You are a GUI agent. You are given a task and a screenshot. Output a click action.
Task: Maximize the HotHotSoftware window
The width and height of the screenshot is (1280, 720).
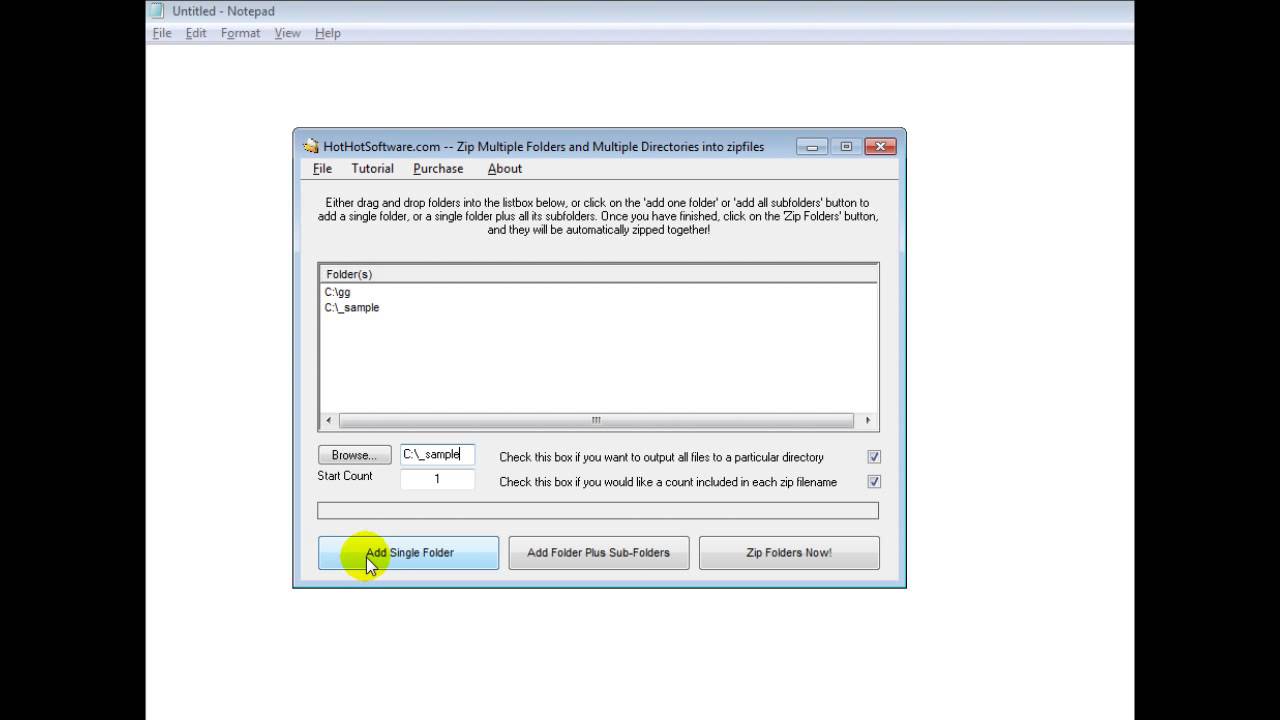tap(846, 146)
